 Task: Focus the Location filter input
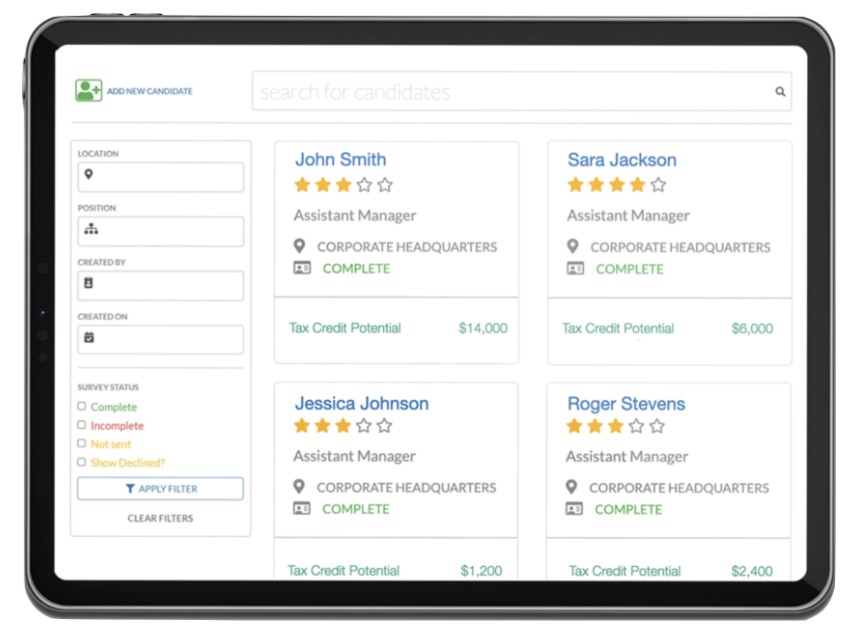[161, 177]
